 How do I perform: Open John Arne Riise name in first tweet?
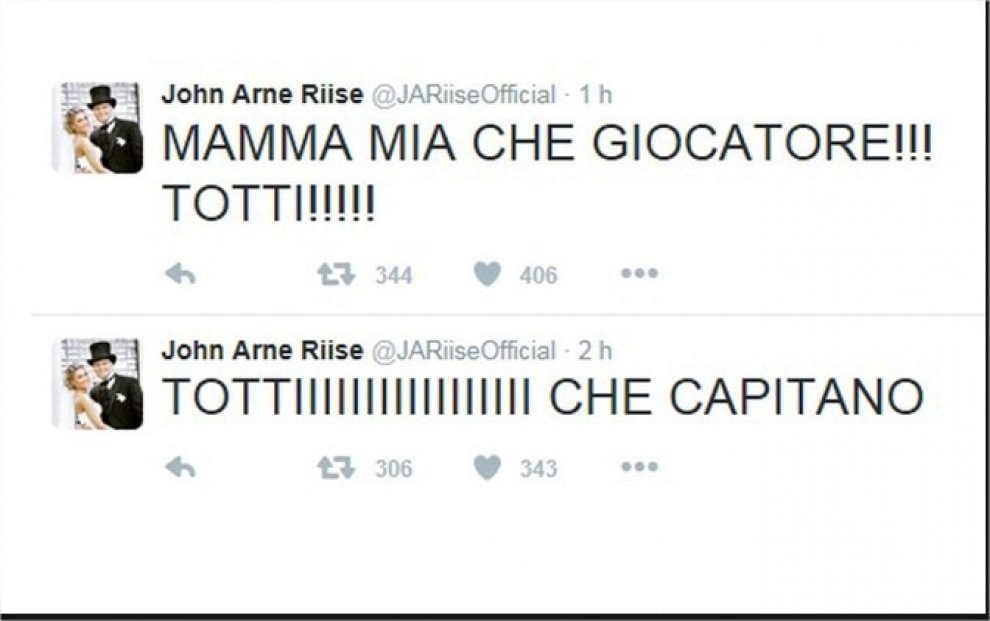click(262, 95)
